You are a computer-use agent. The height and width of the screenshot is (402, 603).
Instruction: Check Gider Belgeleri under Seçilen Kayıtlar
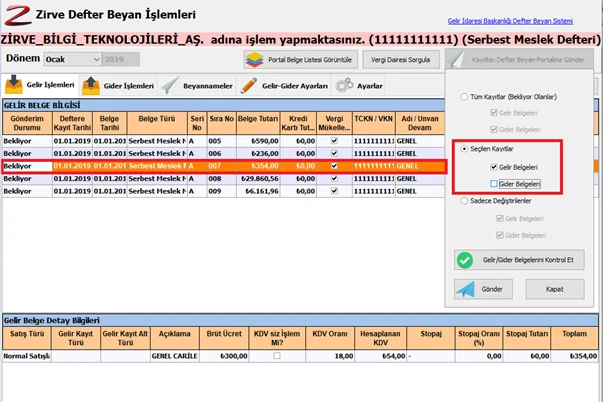pyautogui.click(x=494, y=184)
